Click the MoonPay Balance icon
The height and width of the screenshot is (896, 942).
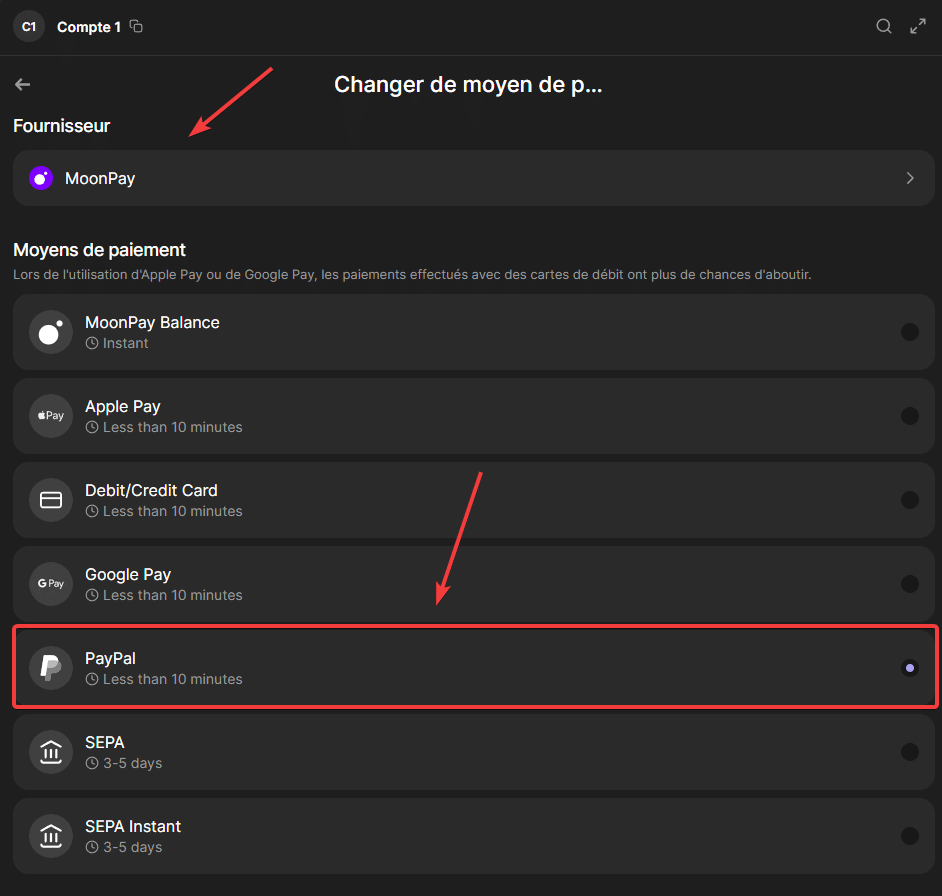(x=51, y=332)
